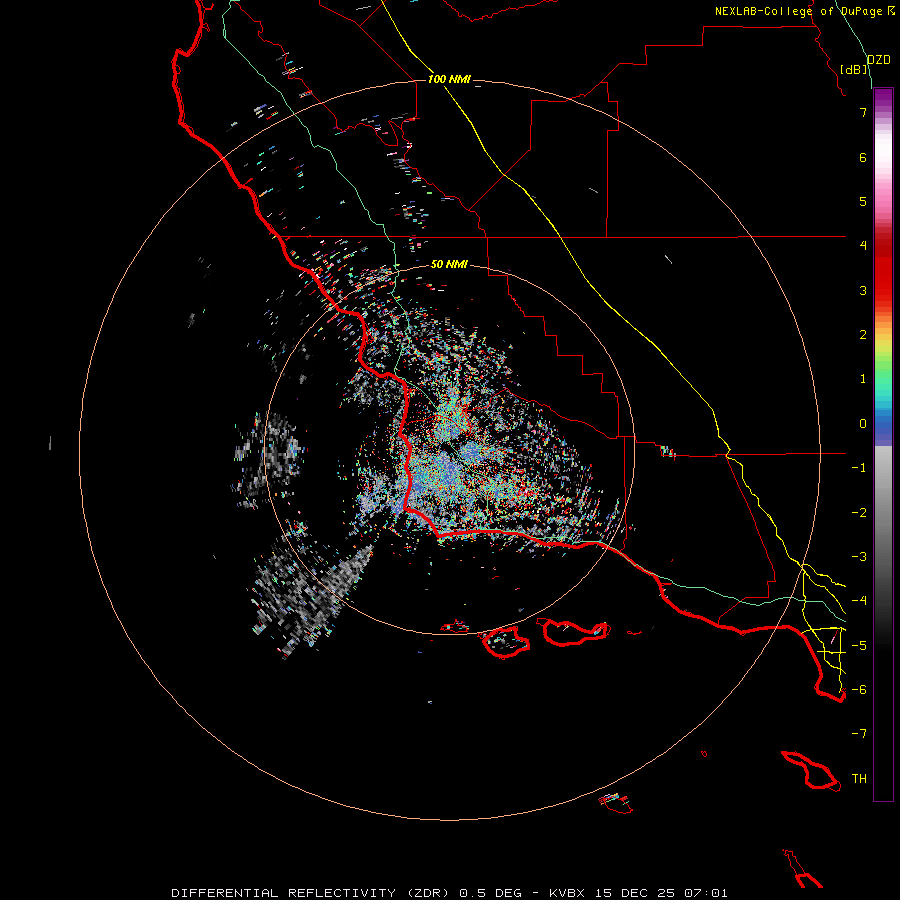The height and width of the screenshot is (900, 900).
Task: Click the 6 value on color scale
Action: (863, 157)
